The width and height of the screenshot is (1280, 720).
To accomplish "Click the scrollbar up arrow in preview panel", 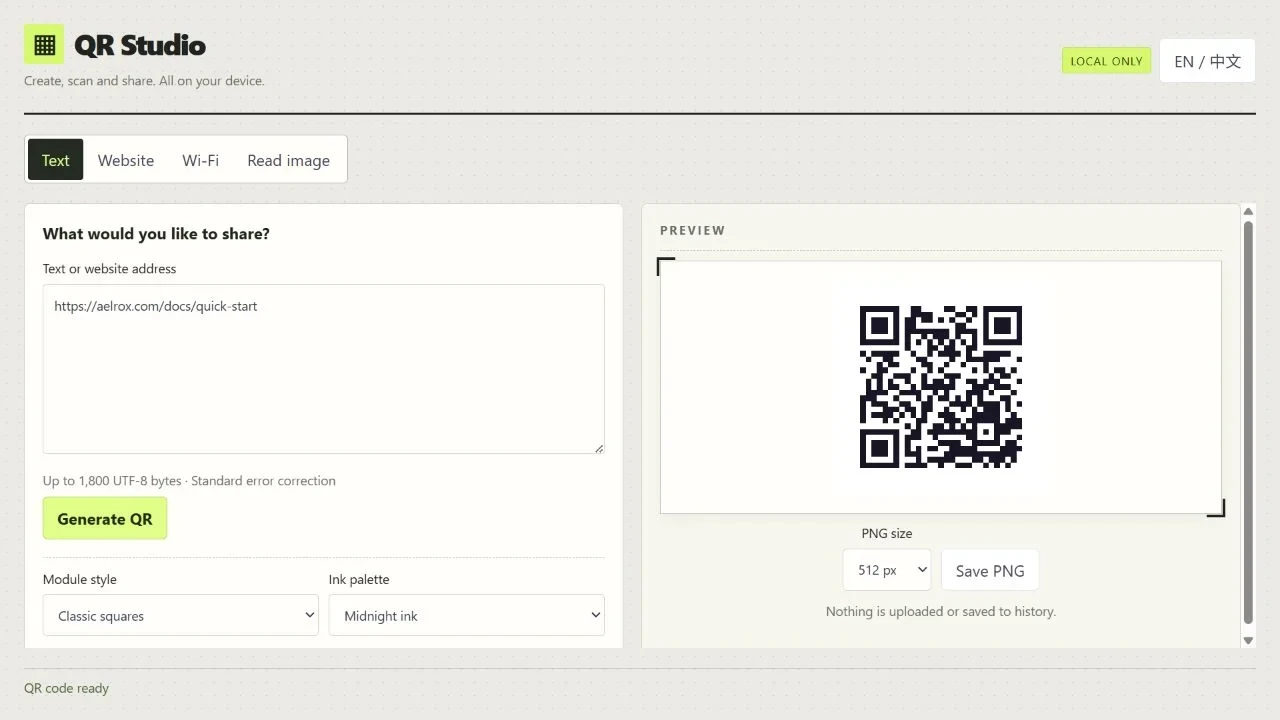I will [x=1248, y=211].
